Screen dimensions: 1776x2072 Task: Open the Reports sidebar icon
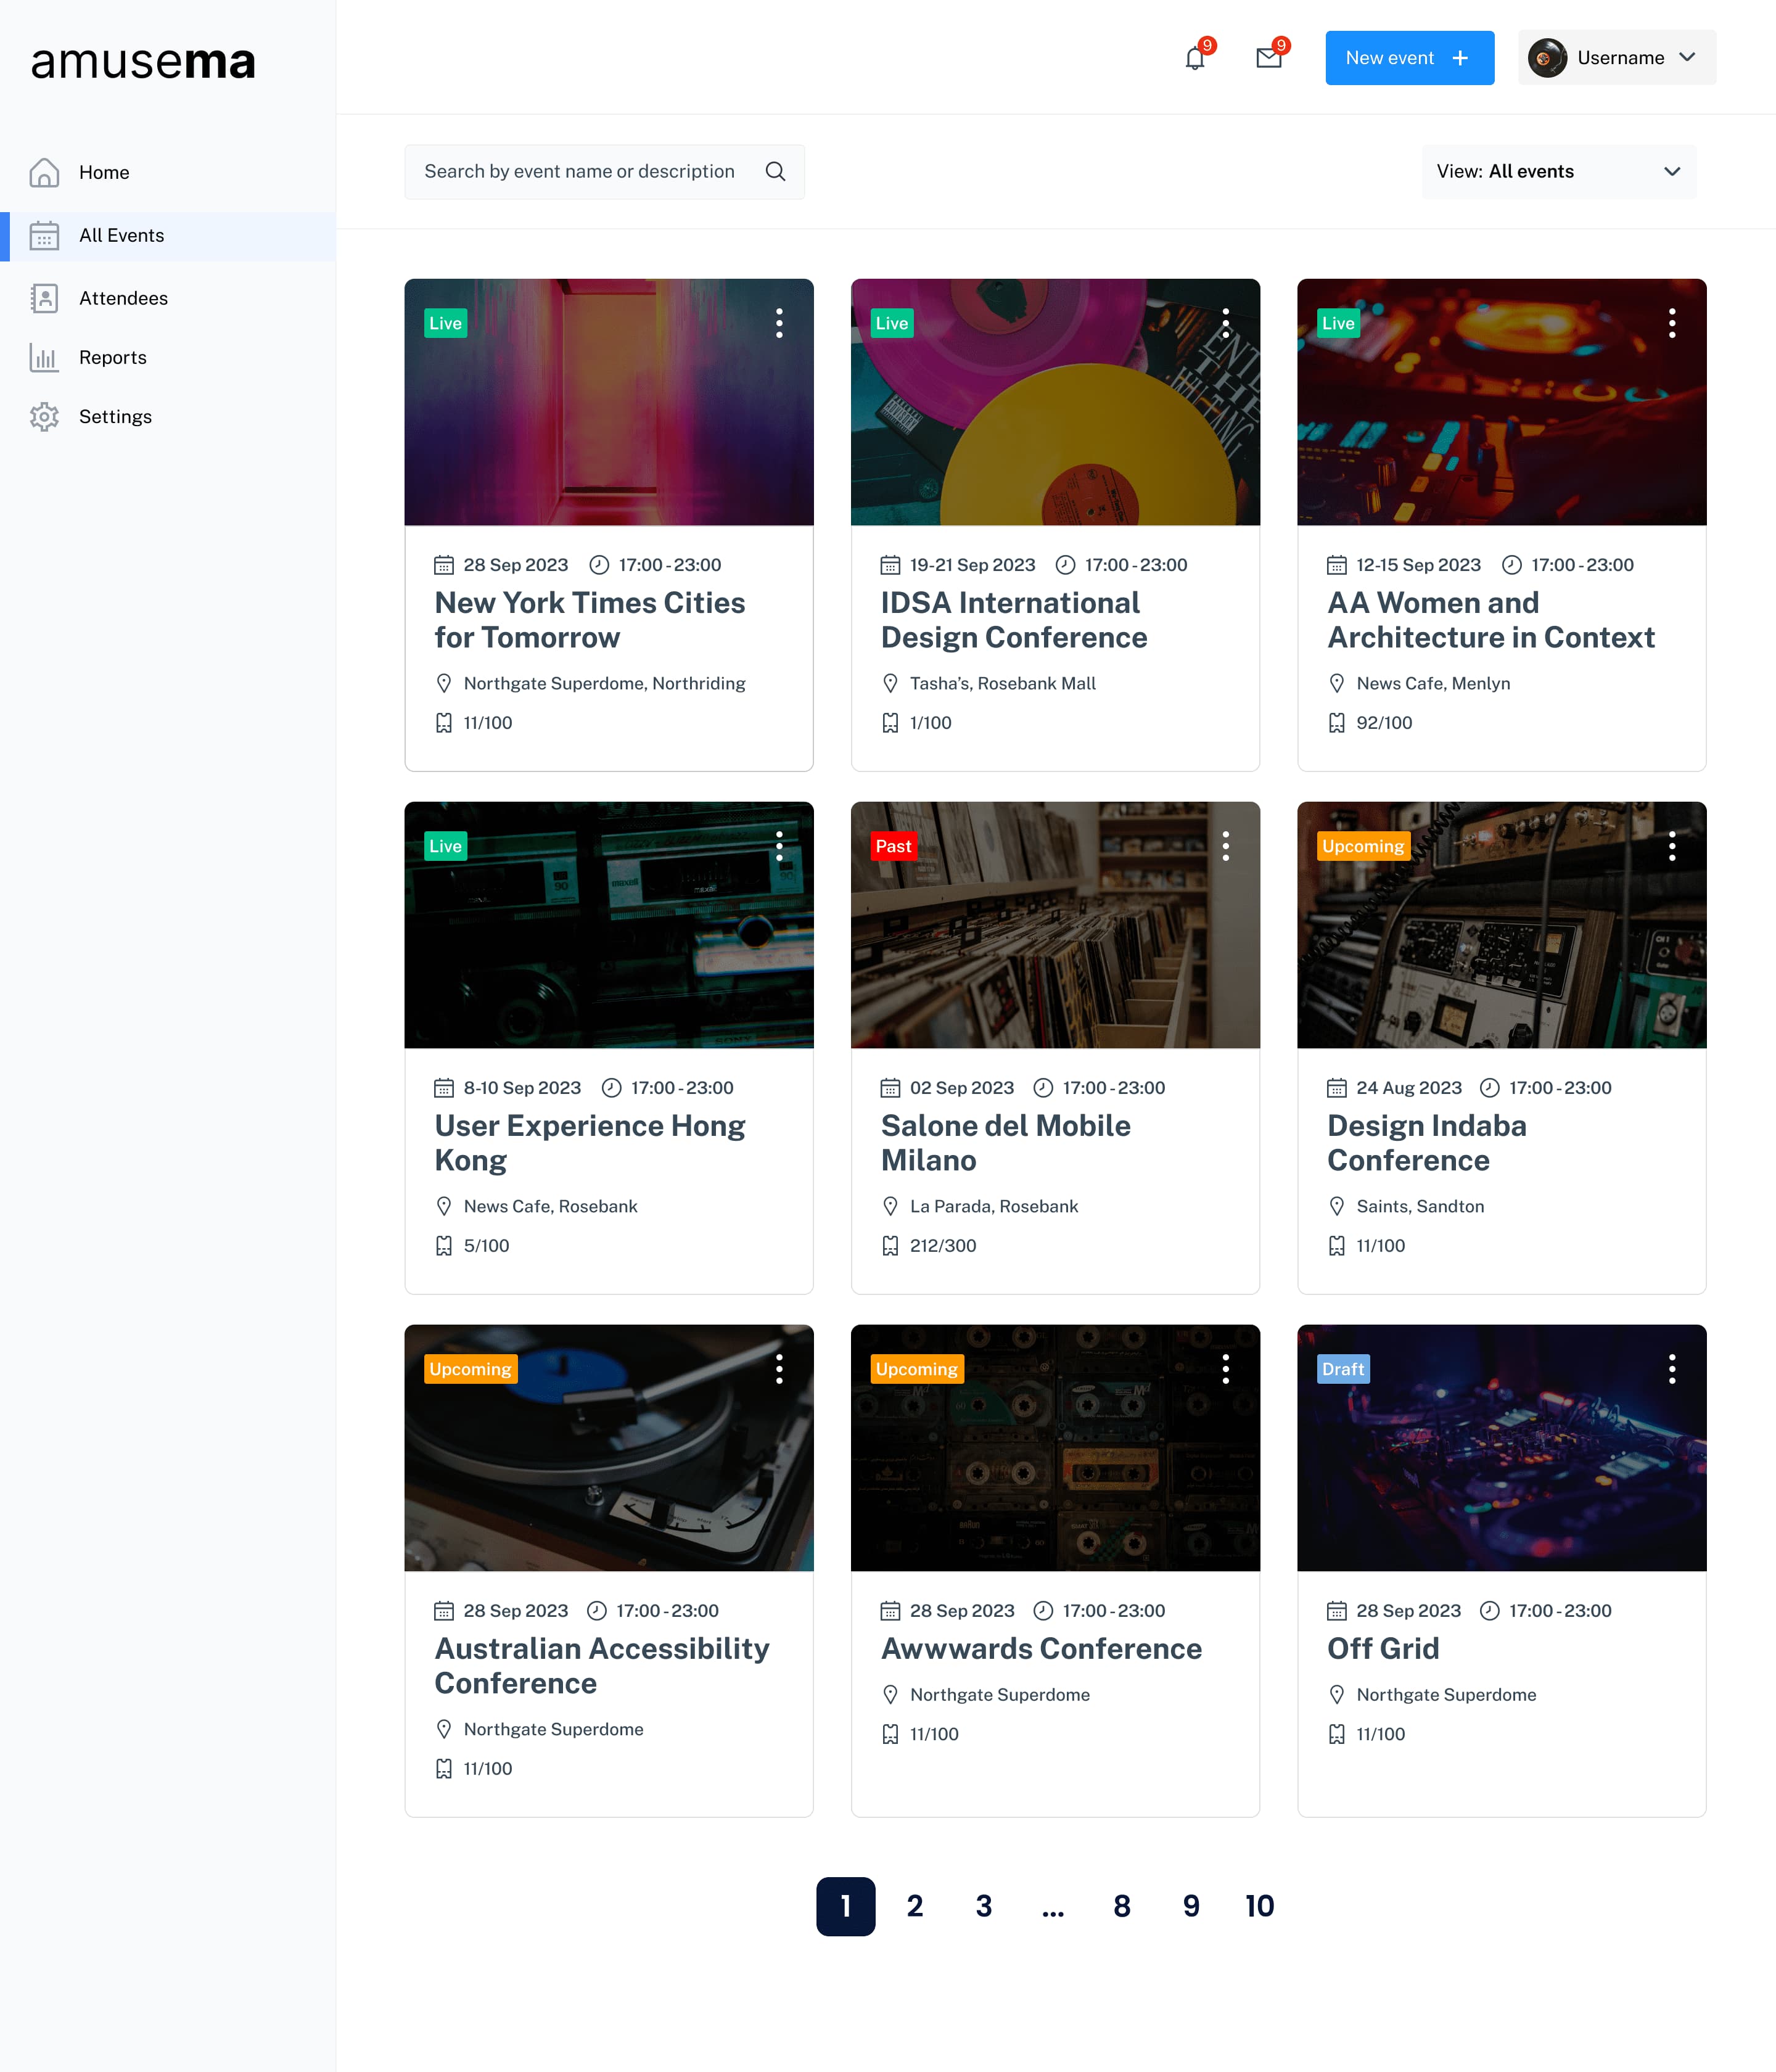tap(45, 357)
